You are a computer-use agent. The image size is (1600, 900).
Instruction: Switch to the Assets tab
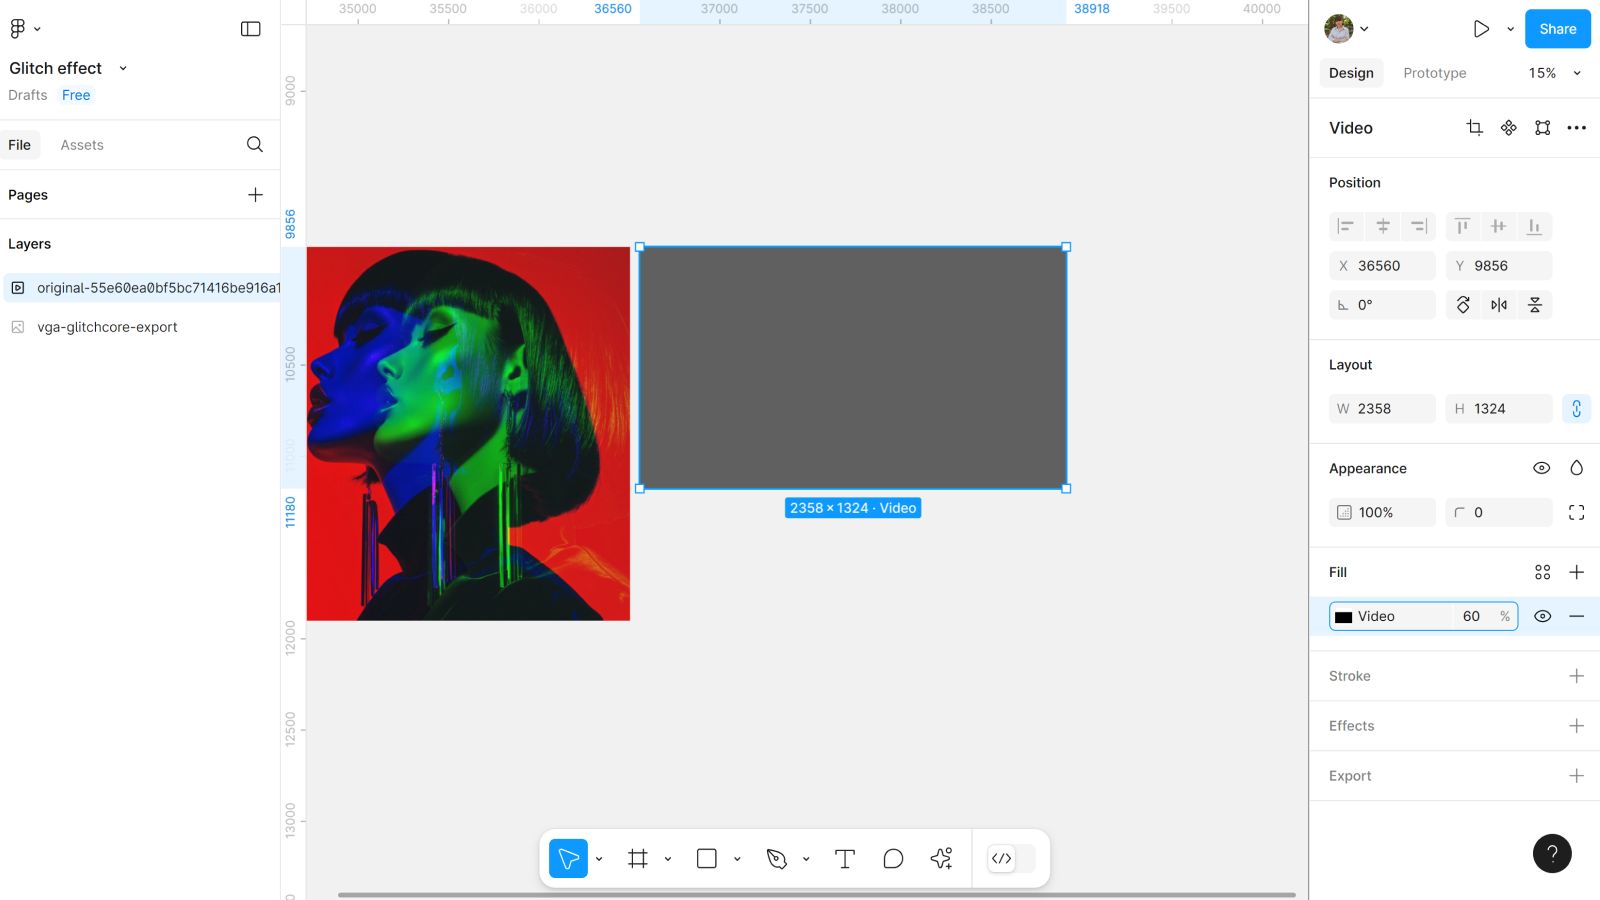[x=82, y=145]
